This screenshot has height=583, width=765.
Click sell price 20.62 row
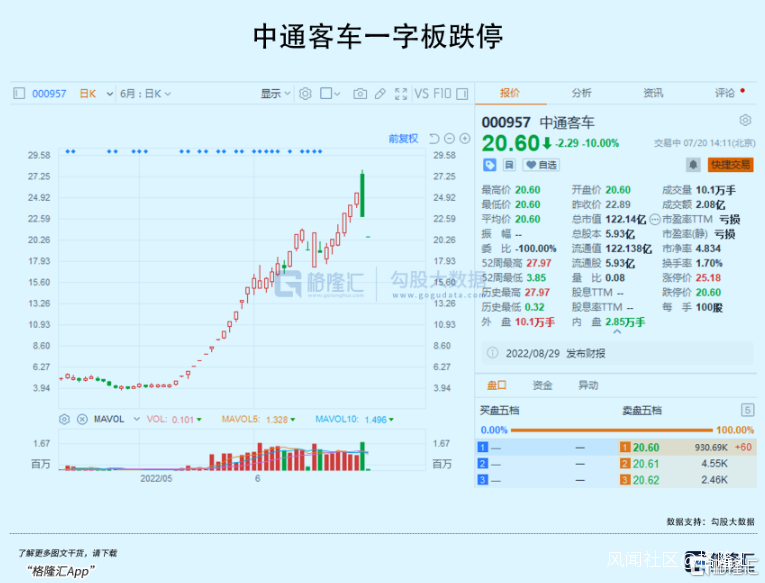[688, 480]
